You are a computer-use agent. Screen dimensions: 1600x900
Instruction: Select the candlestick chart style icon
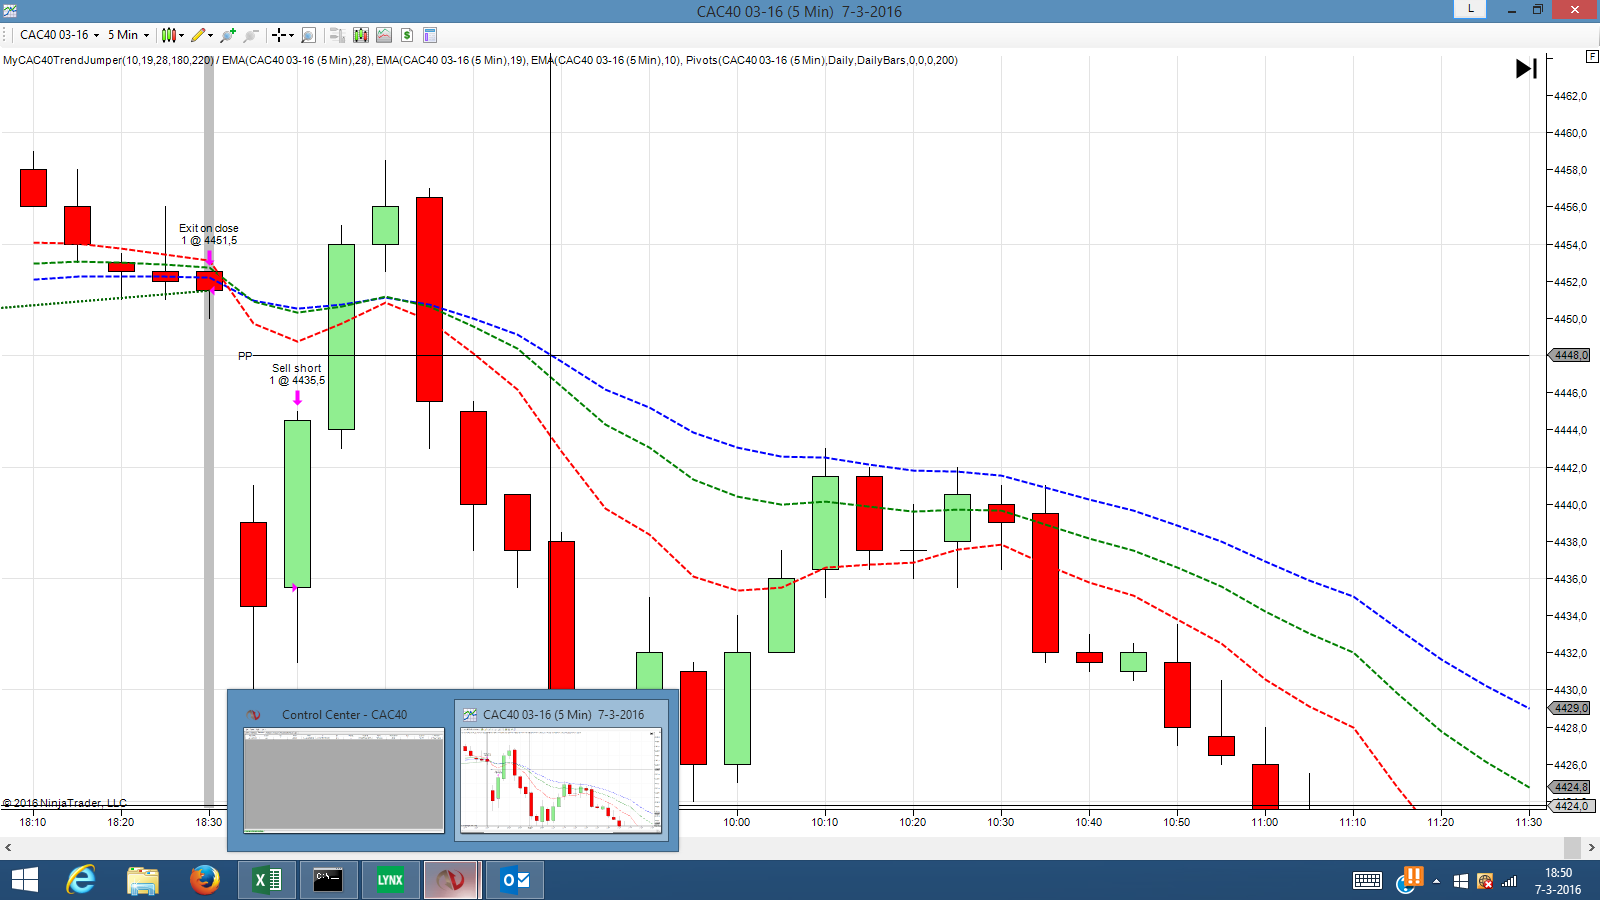(x=168, y=35)
